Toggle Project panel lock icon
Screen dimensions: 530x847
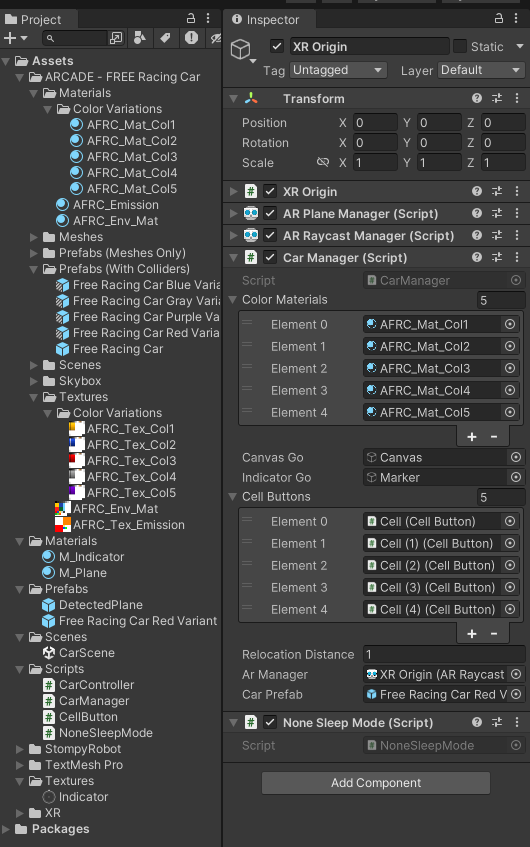[x=191, y=18]
